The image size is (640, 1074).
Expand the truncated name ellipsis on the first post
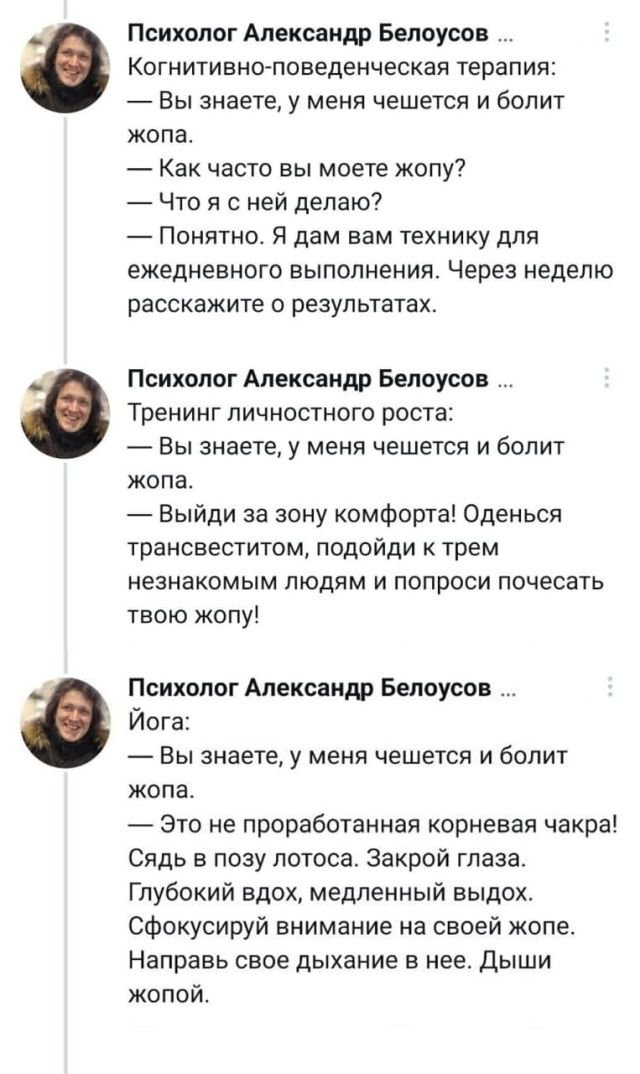(505, 40)
